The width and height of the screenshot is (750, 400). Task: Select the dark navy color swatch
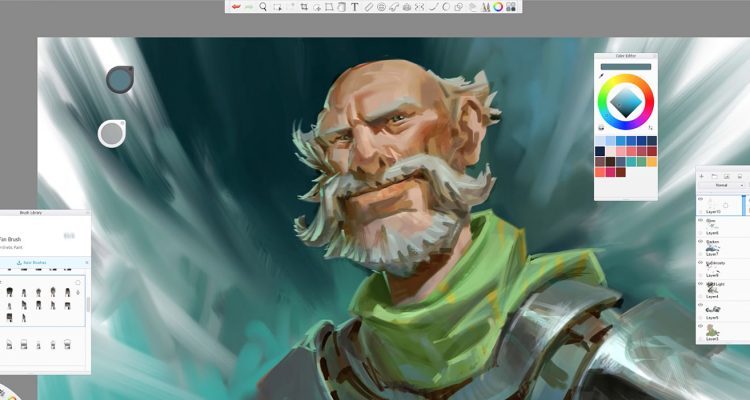(x=600, y=150)
